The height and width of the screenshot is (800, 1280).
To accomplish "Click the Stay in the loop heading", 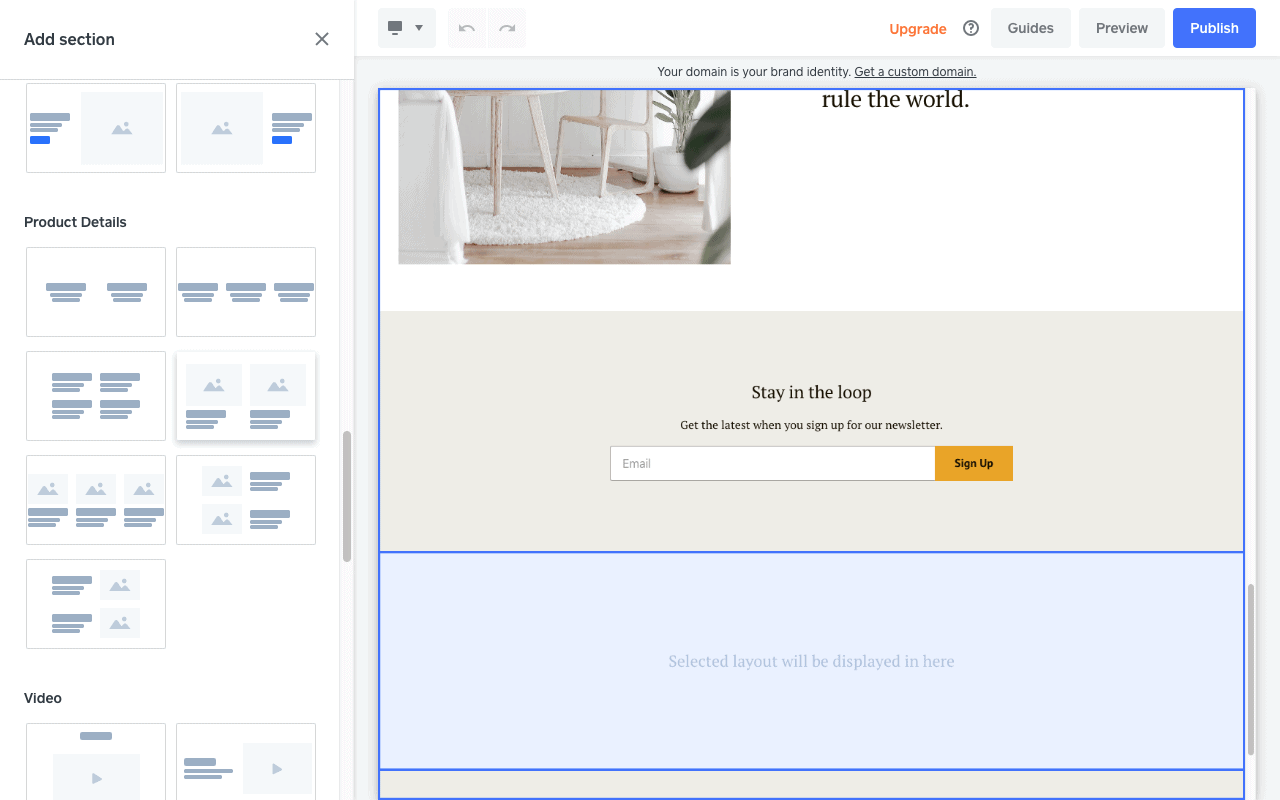I will [x=811, y=392].
